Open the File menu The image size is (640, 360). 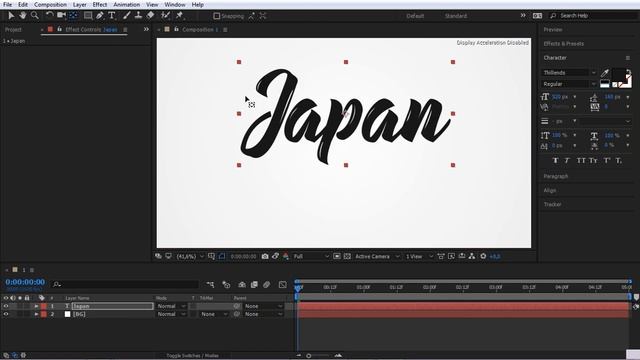coord(7,4)
